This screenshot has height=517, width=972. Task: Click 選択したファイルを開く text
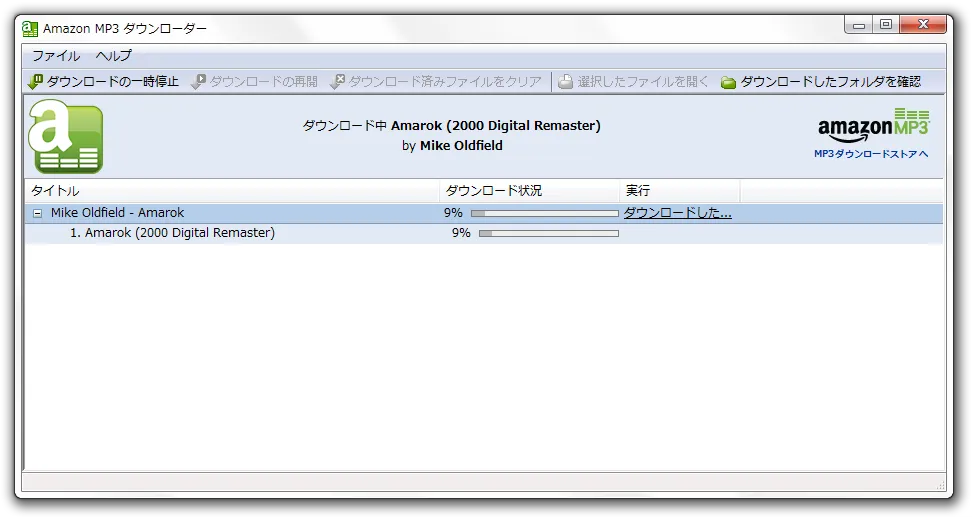[643, 81]
